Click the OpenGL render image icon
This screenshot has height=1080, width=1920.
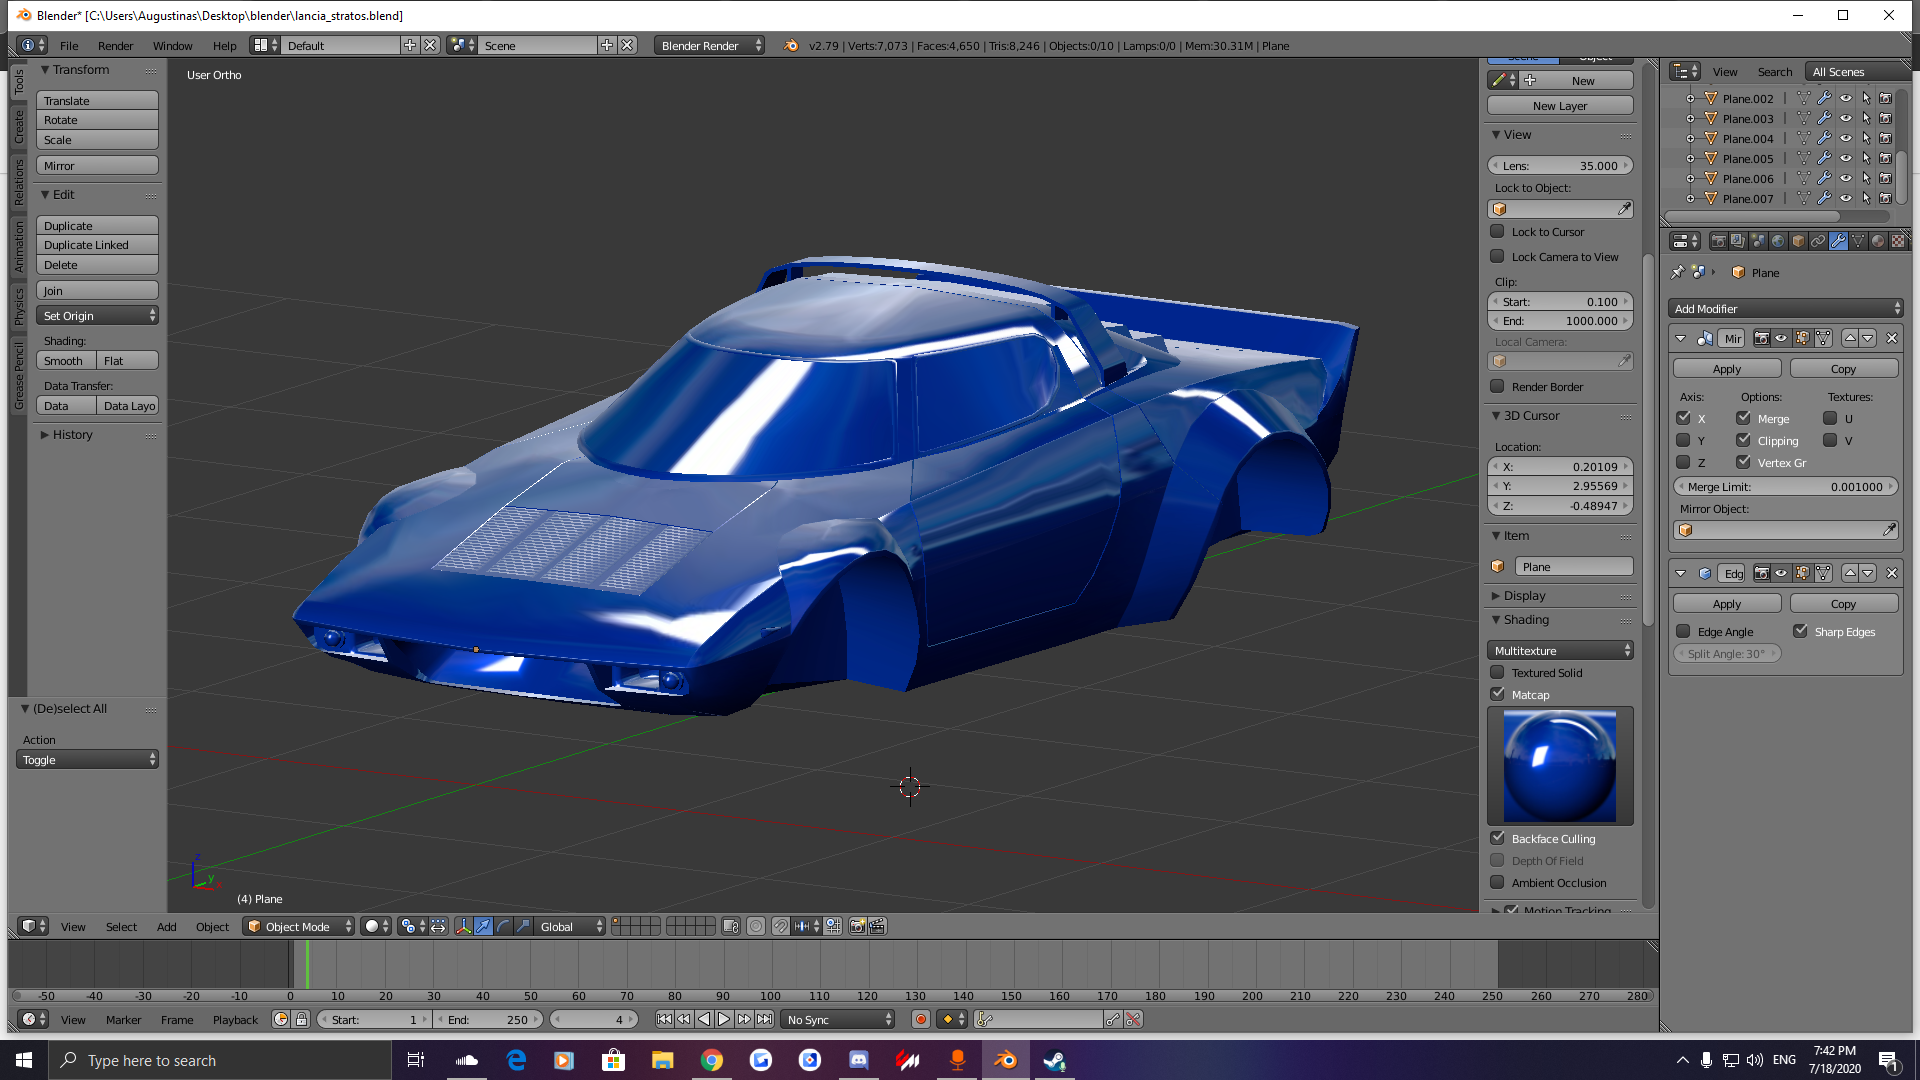pyautogui.click(x=857, y=927)
